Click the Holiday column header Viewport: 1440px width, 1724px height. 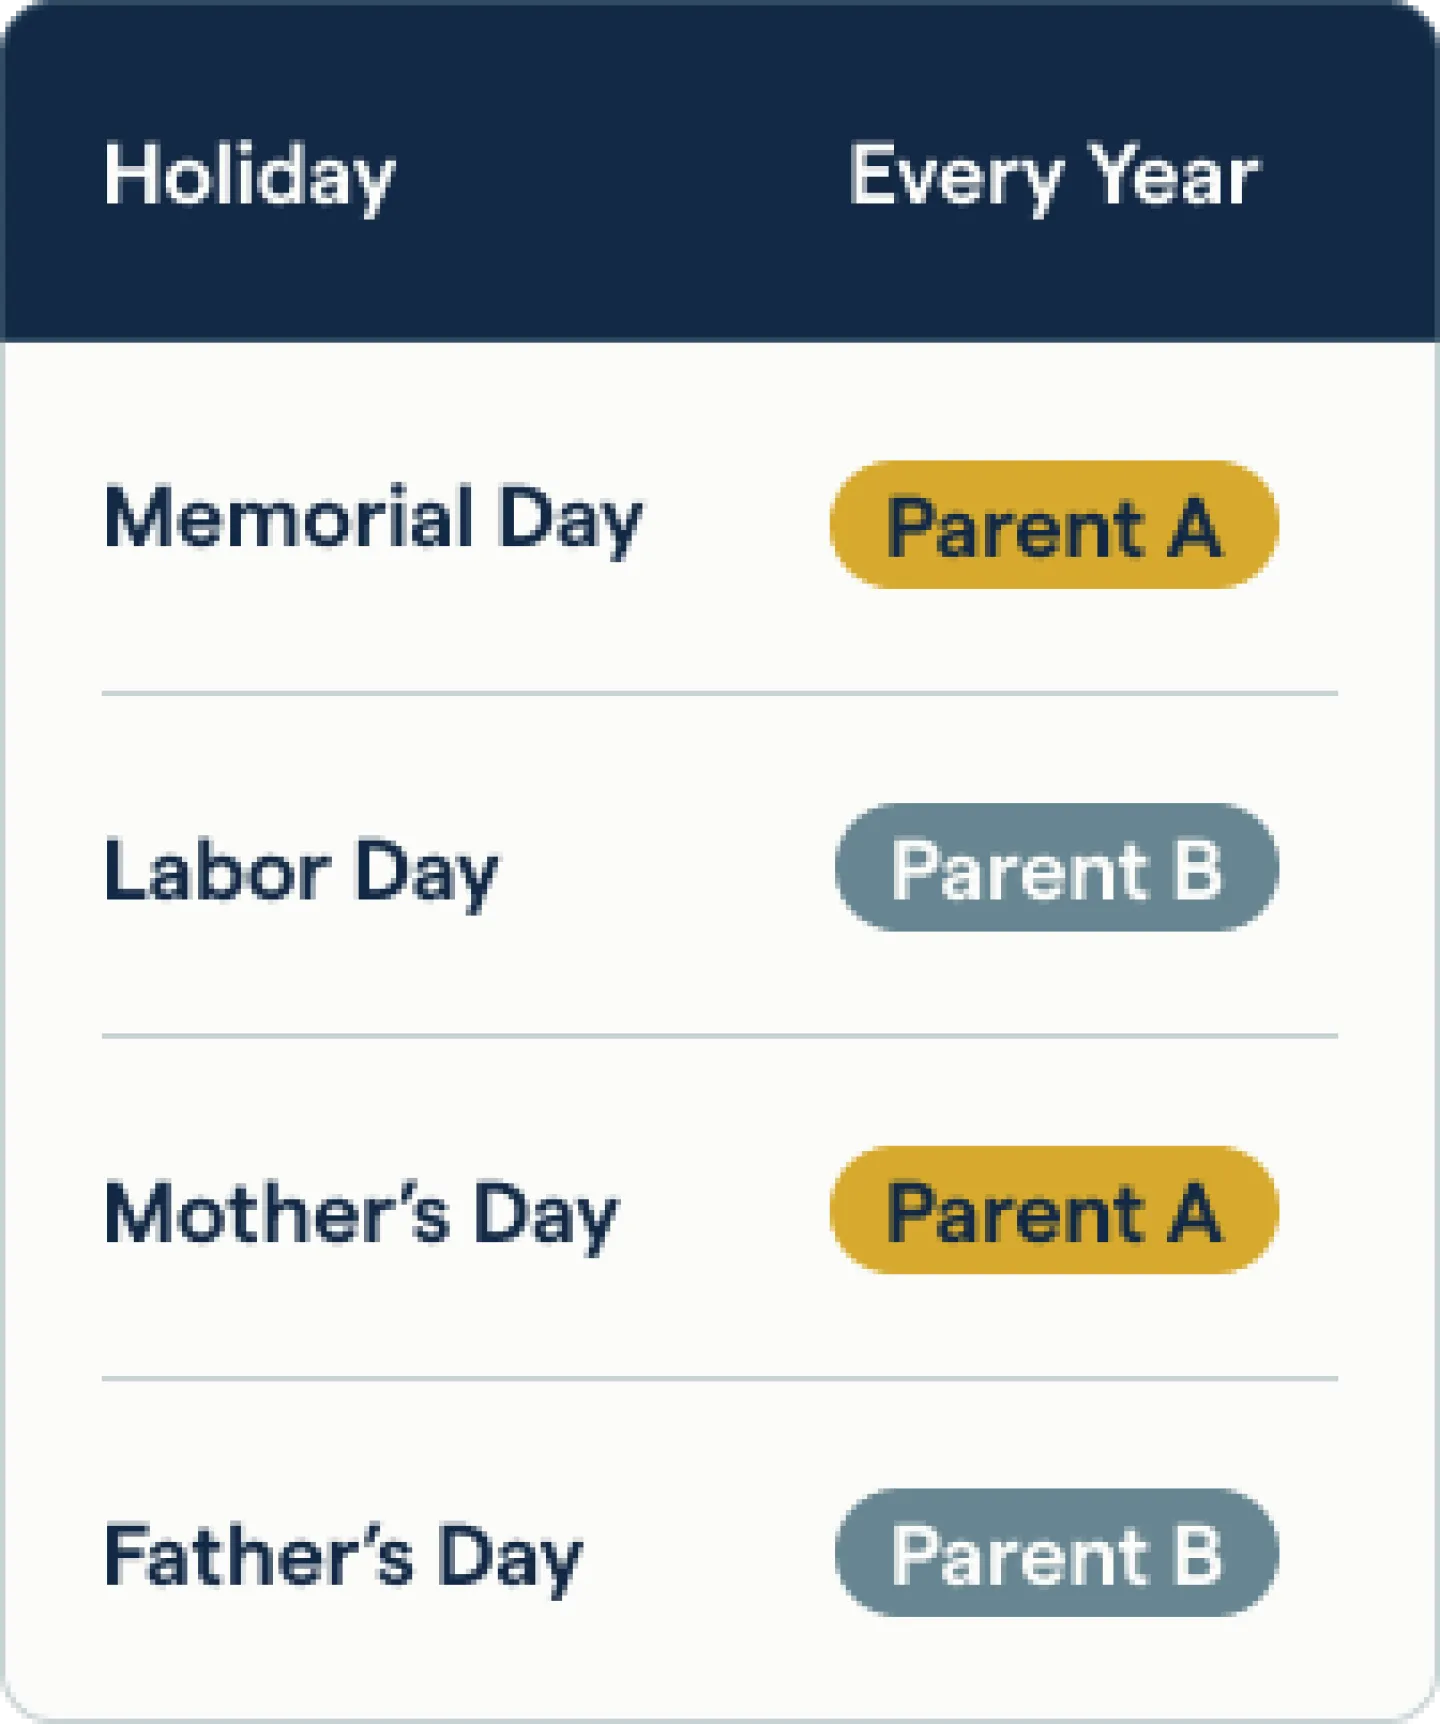tap(250, 176)
